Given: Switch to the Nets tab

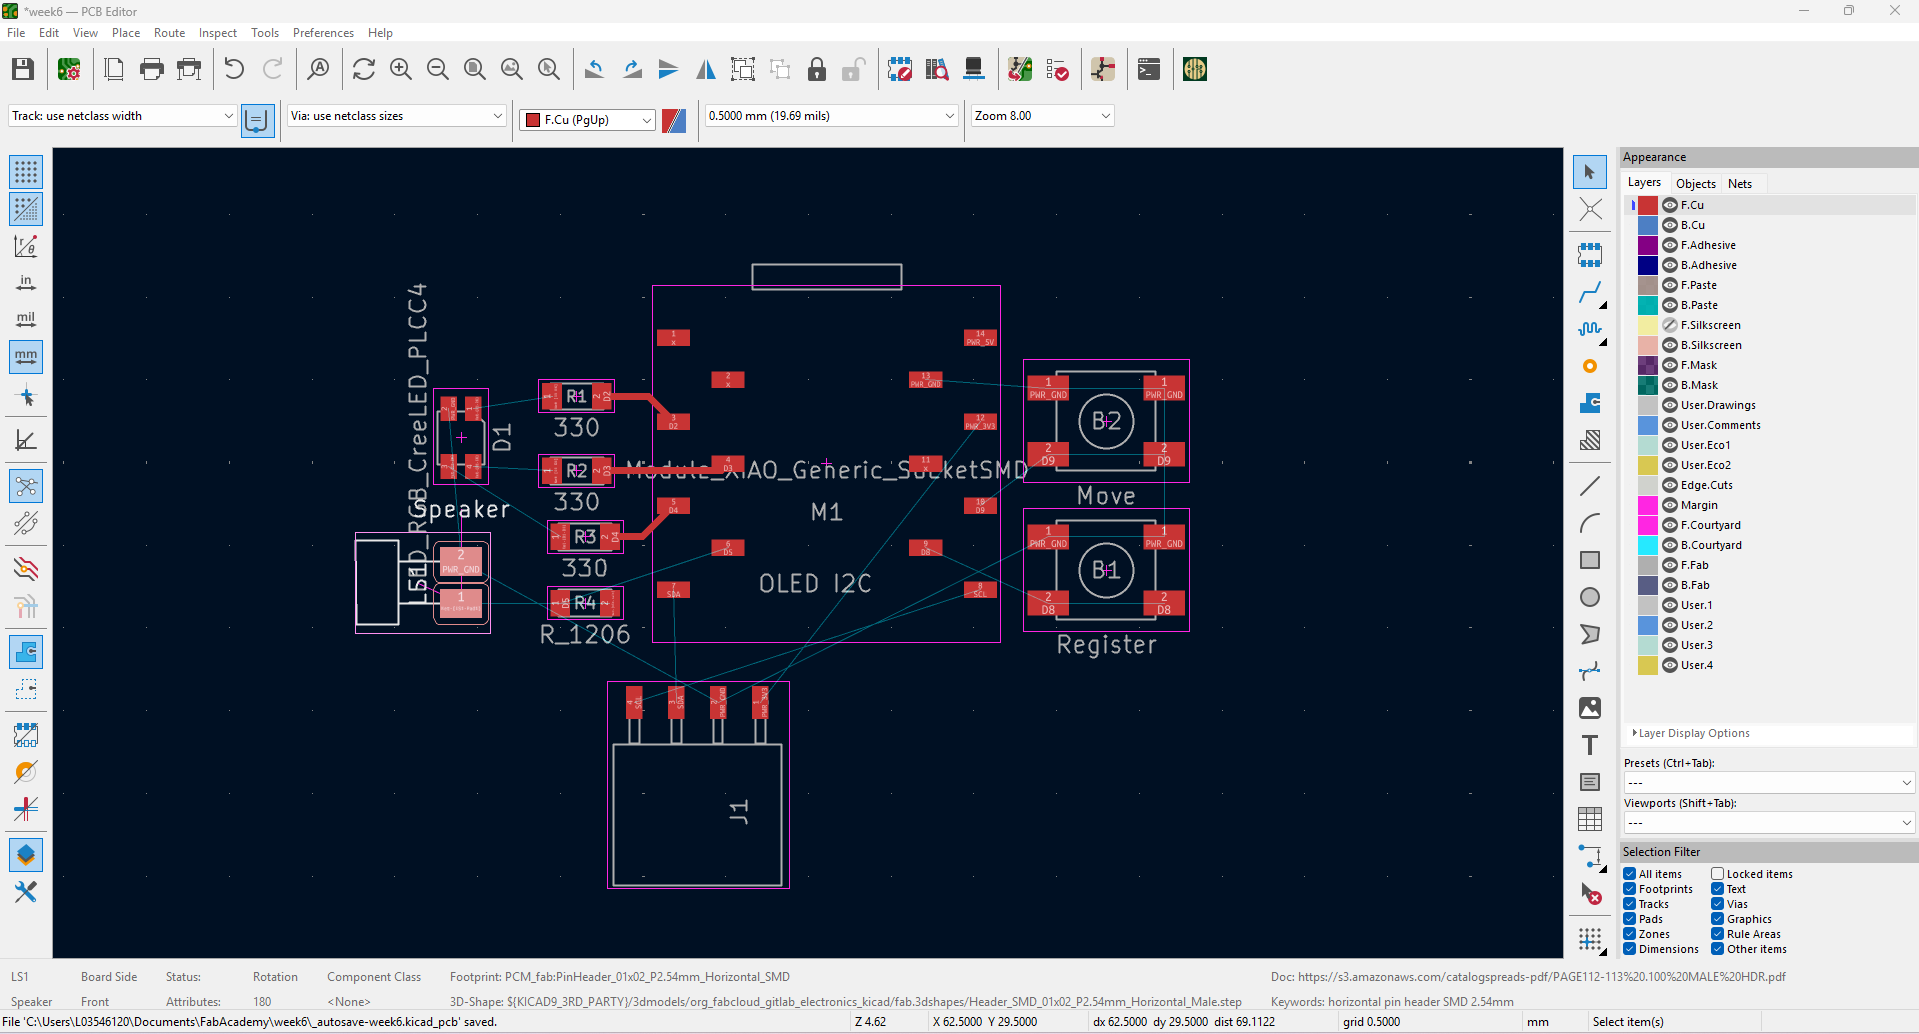Looking at the screenshot, I should pyautogui.click(x=1739, y=183).
